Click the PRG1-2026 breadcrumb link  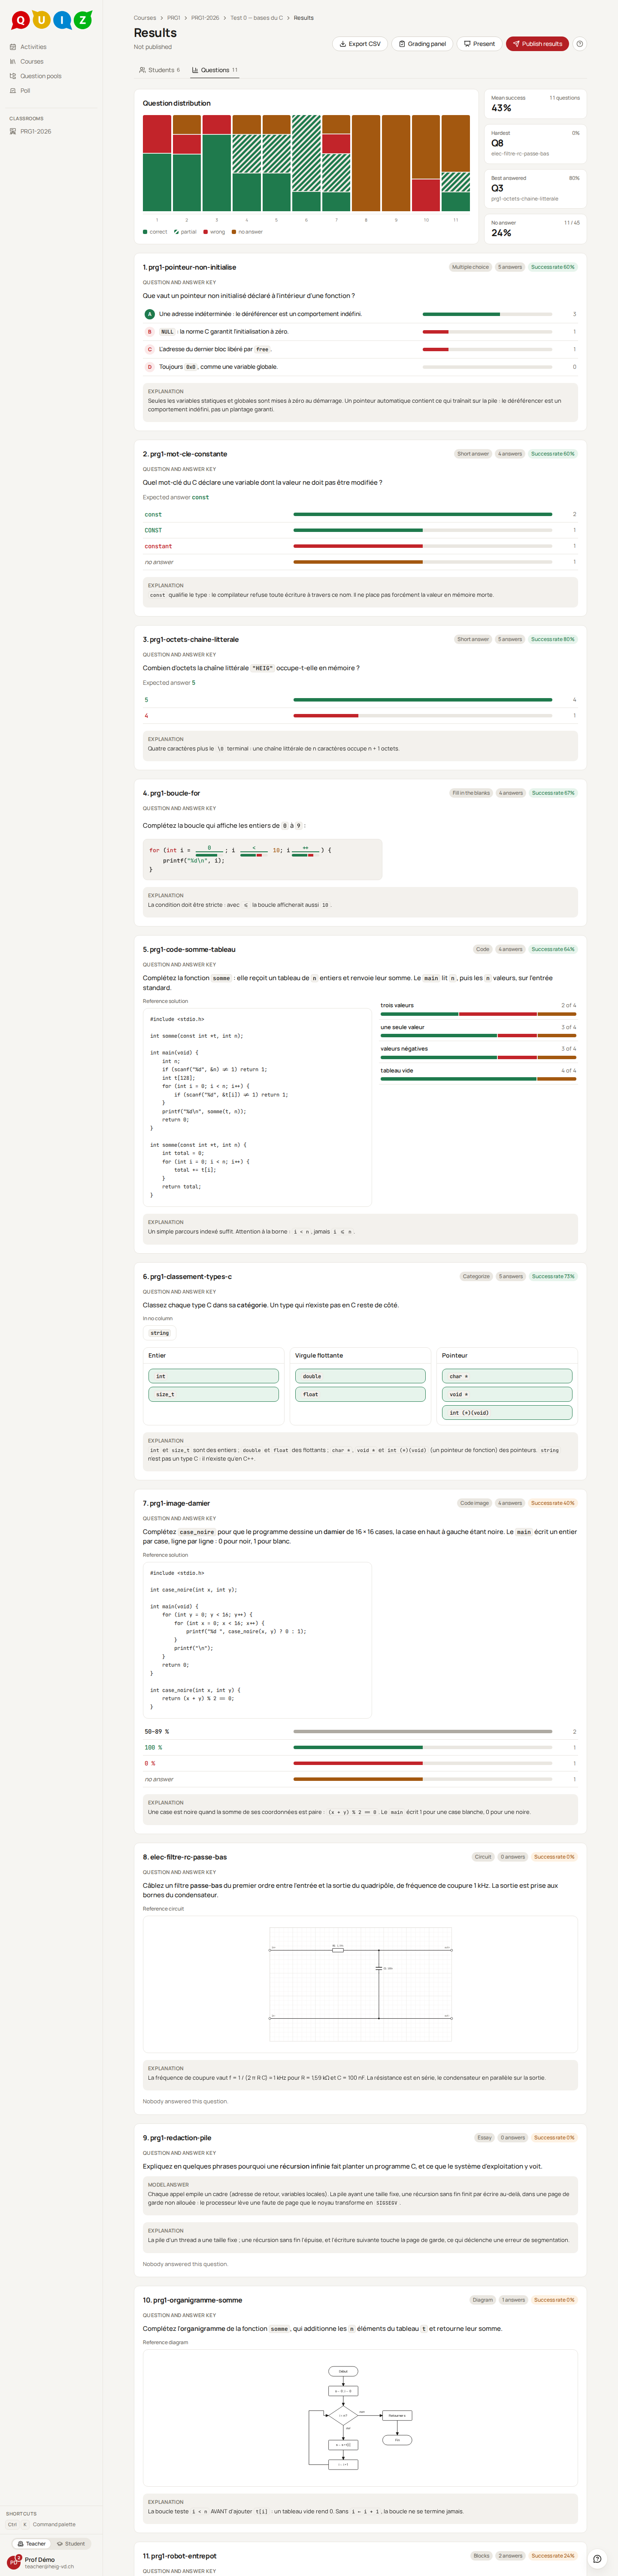click(205, 18)
